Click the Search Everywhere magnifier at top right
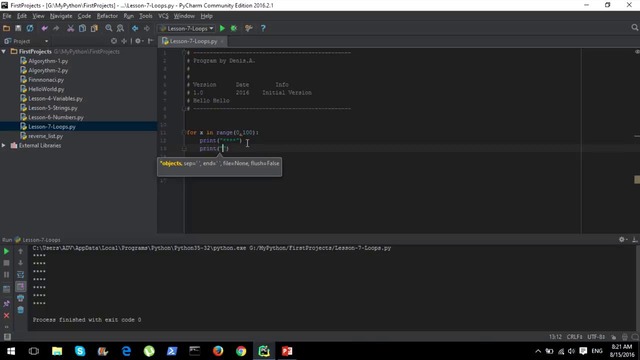The height and width of the screenshot is (360, 640). tap(634, 27)
